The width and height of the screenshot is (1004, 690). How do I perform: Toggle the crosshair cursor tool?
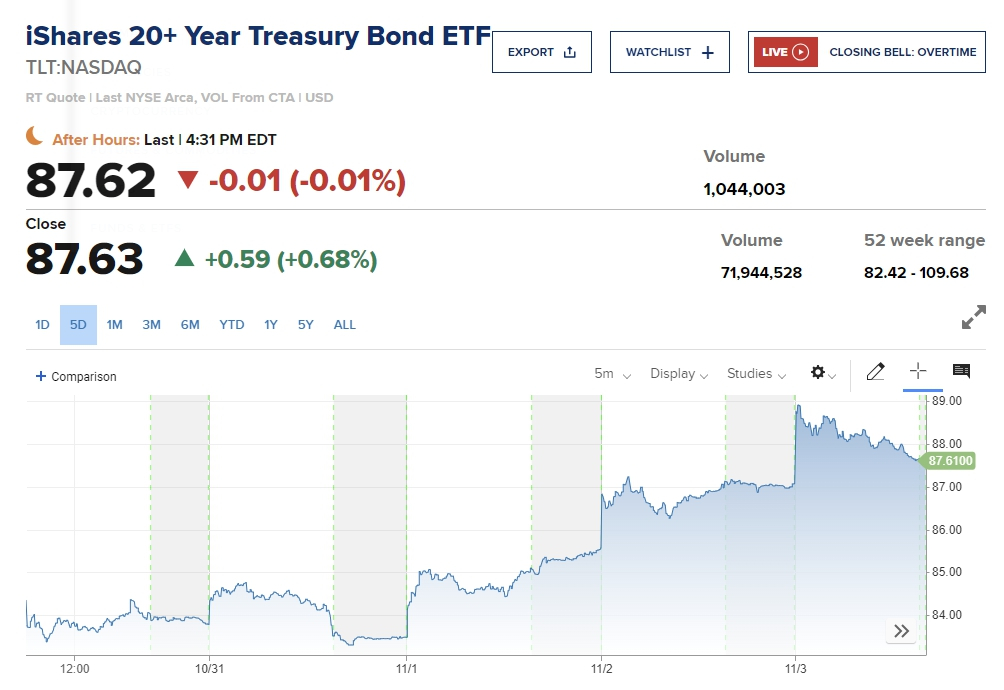[917, 372]
